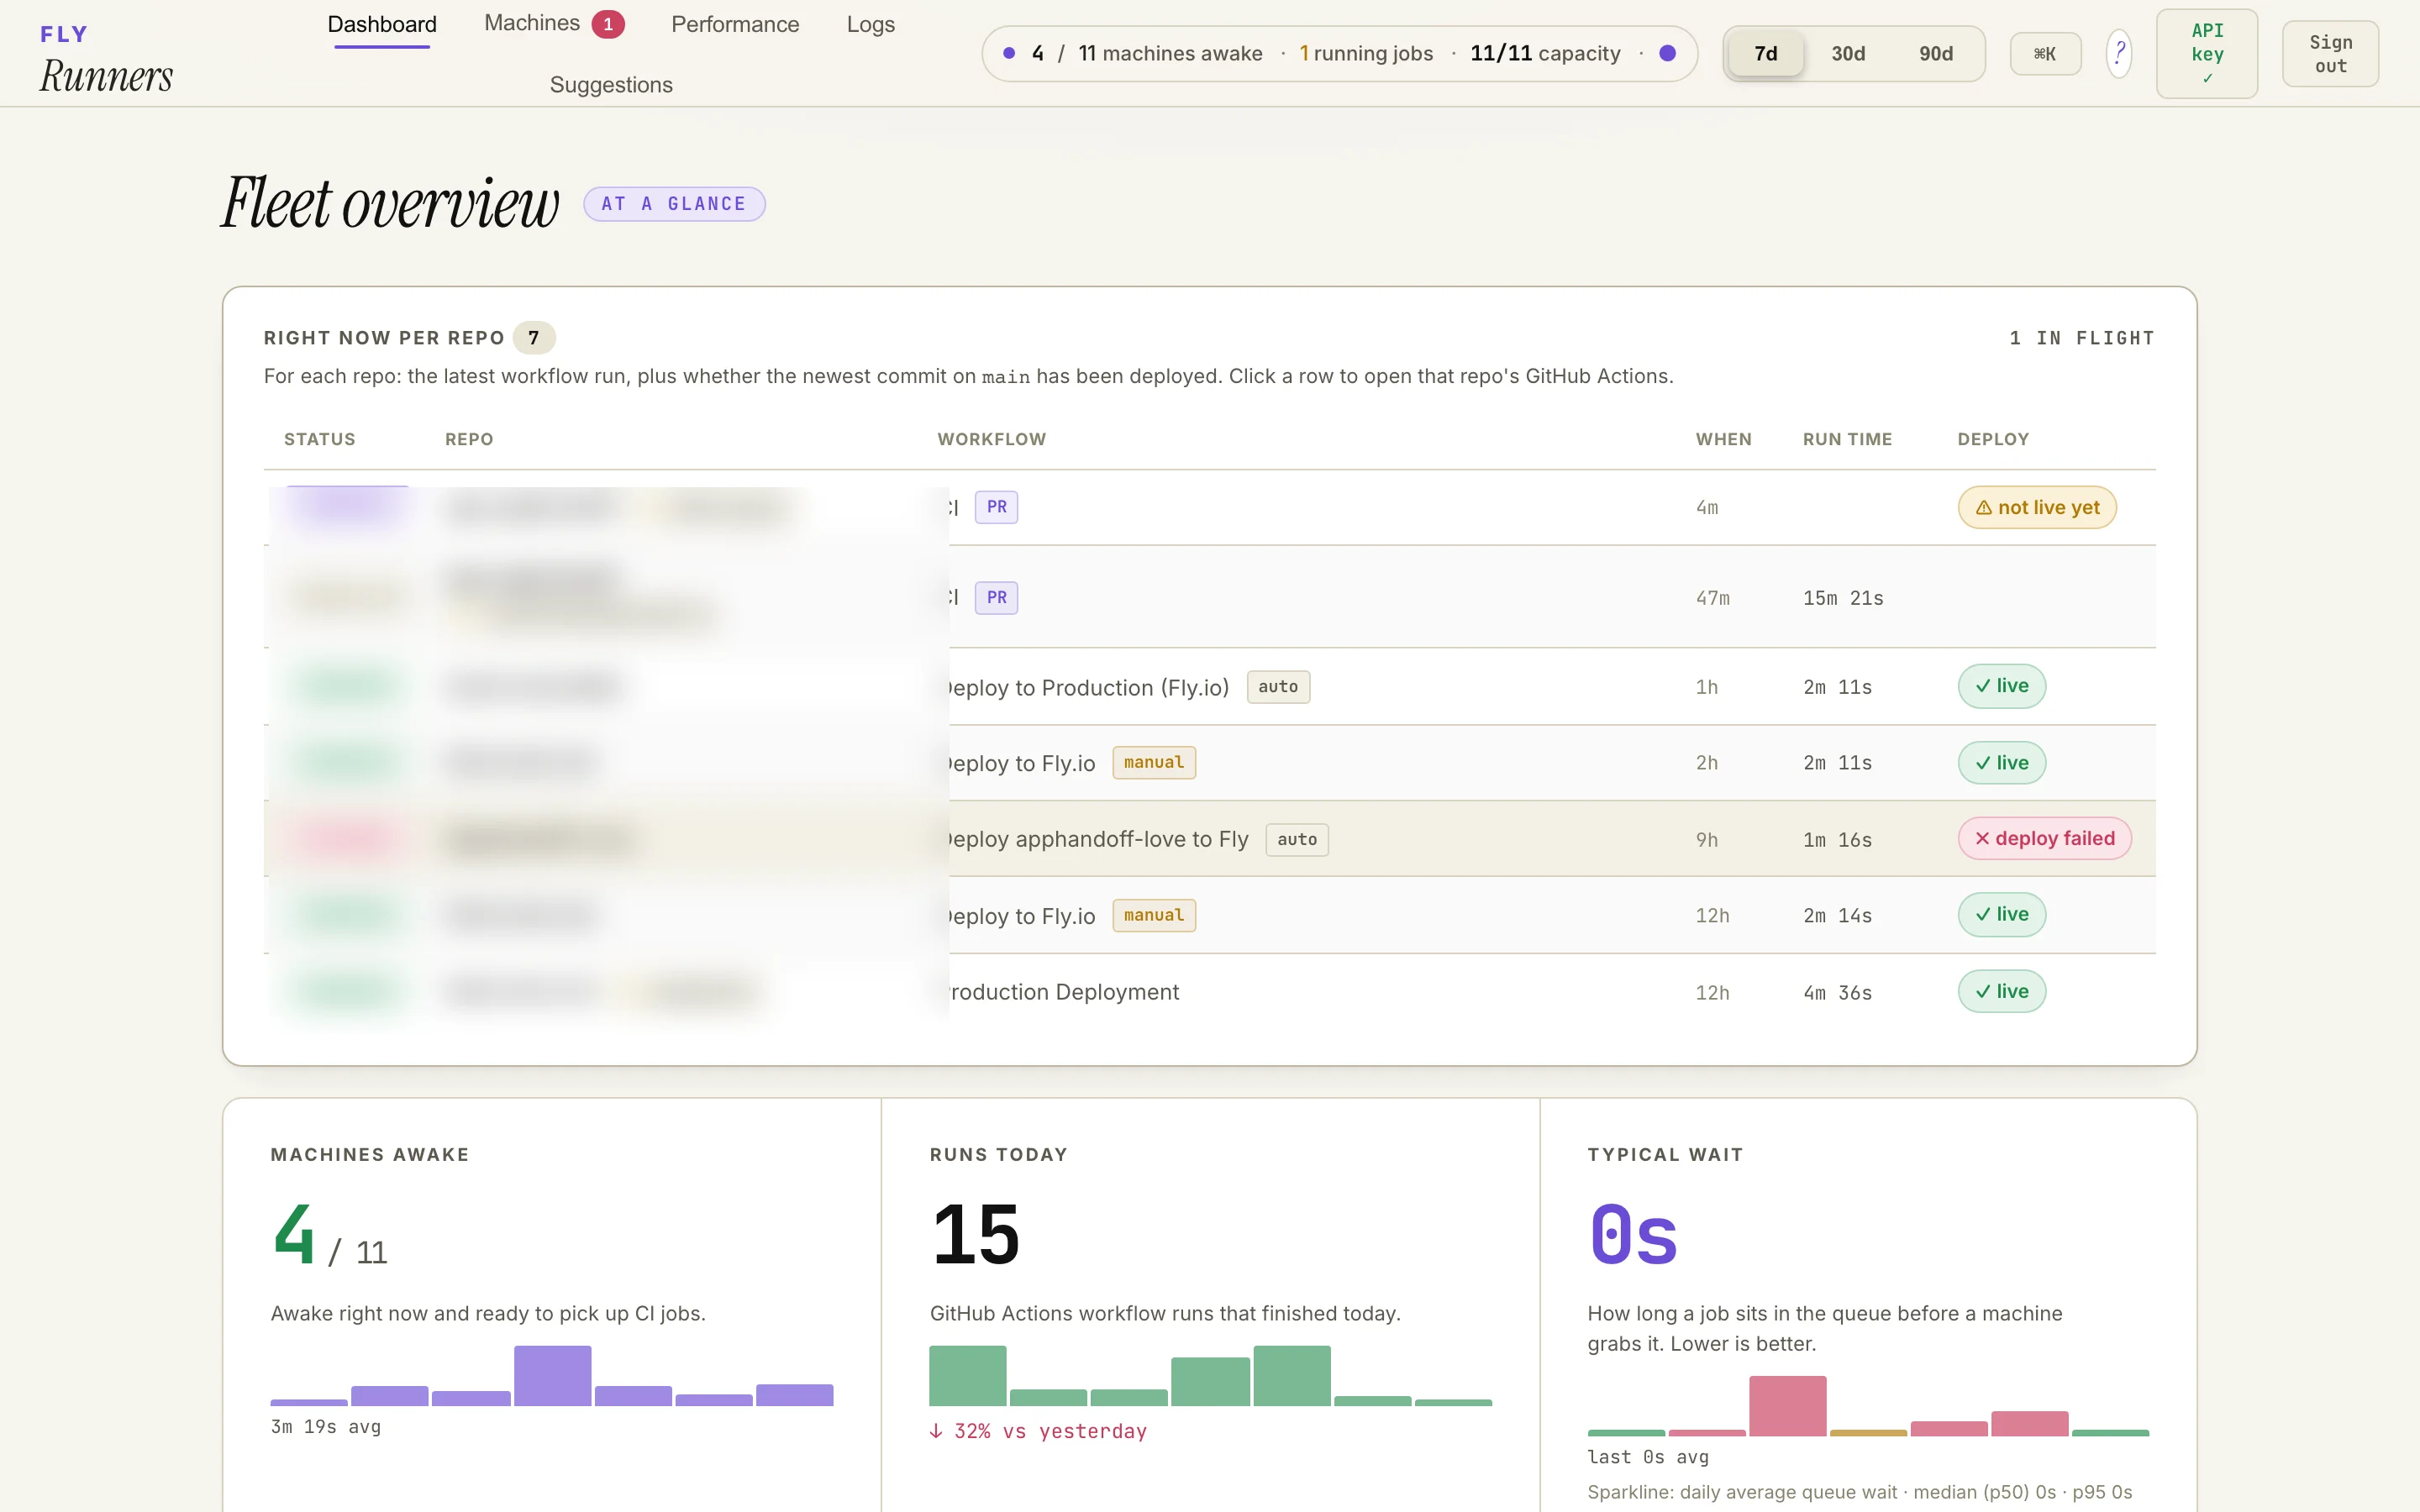Screen dimensions: 2420x1512
Task: Switch time range to 30d
Action: (x=1847, y=54)
